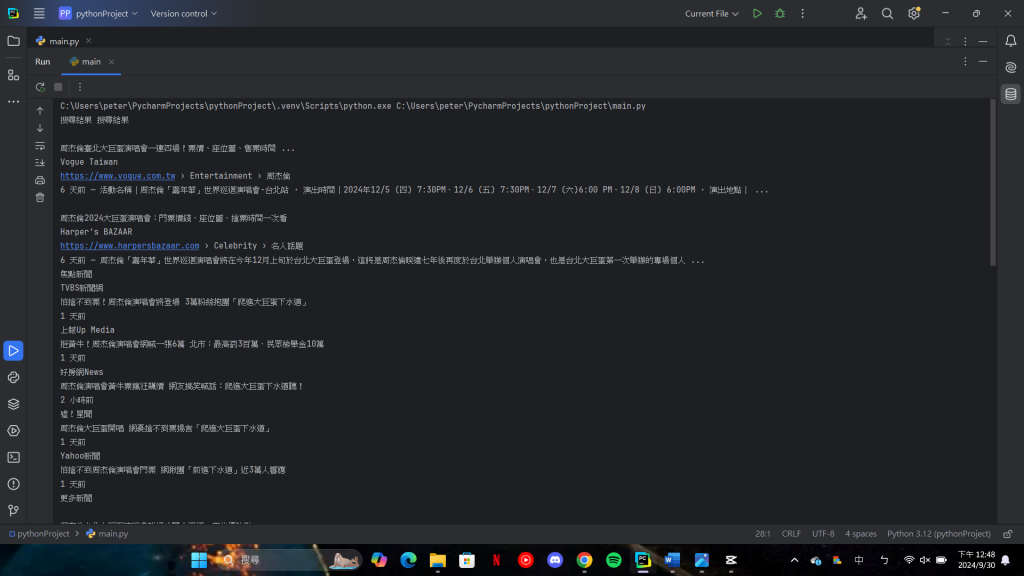Viewport: 1024px width, 576px height.
Task: Close the main.py editor tab
Action: click(88, 40)
